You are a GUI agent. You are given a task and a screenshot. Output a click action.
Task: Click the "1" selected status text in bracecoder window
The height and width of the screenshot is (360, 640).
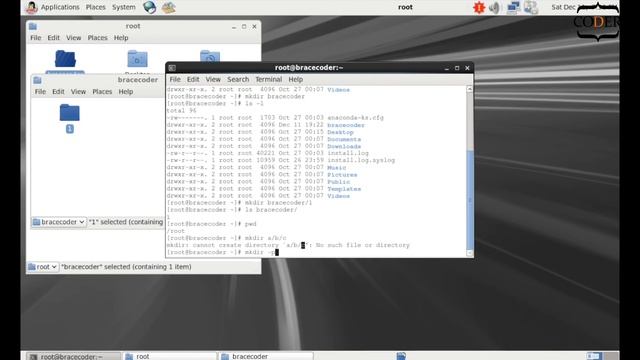[126, 222]
